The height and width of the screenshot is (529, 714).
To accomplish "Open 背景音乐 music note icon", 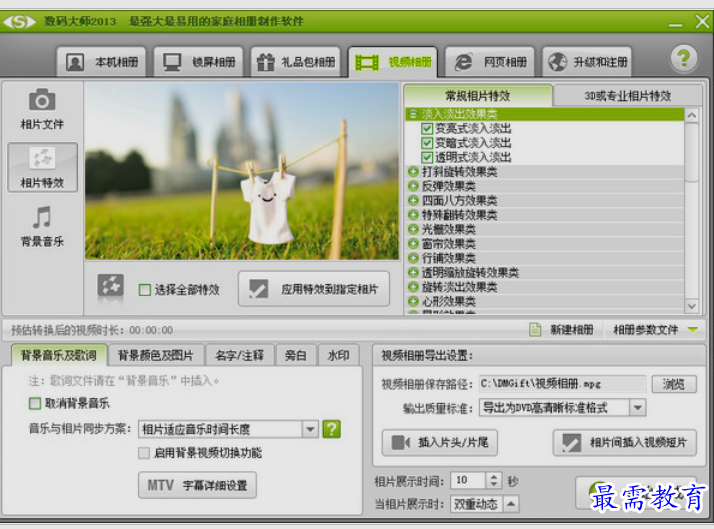I will pos(42,217).
